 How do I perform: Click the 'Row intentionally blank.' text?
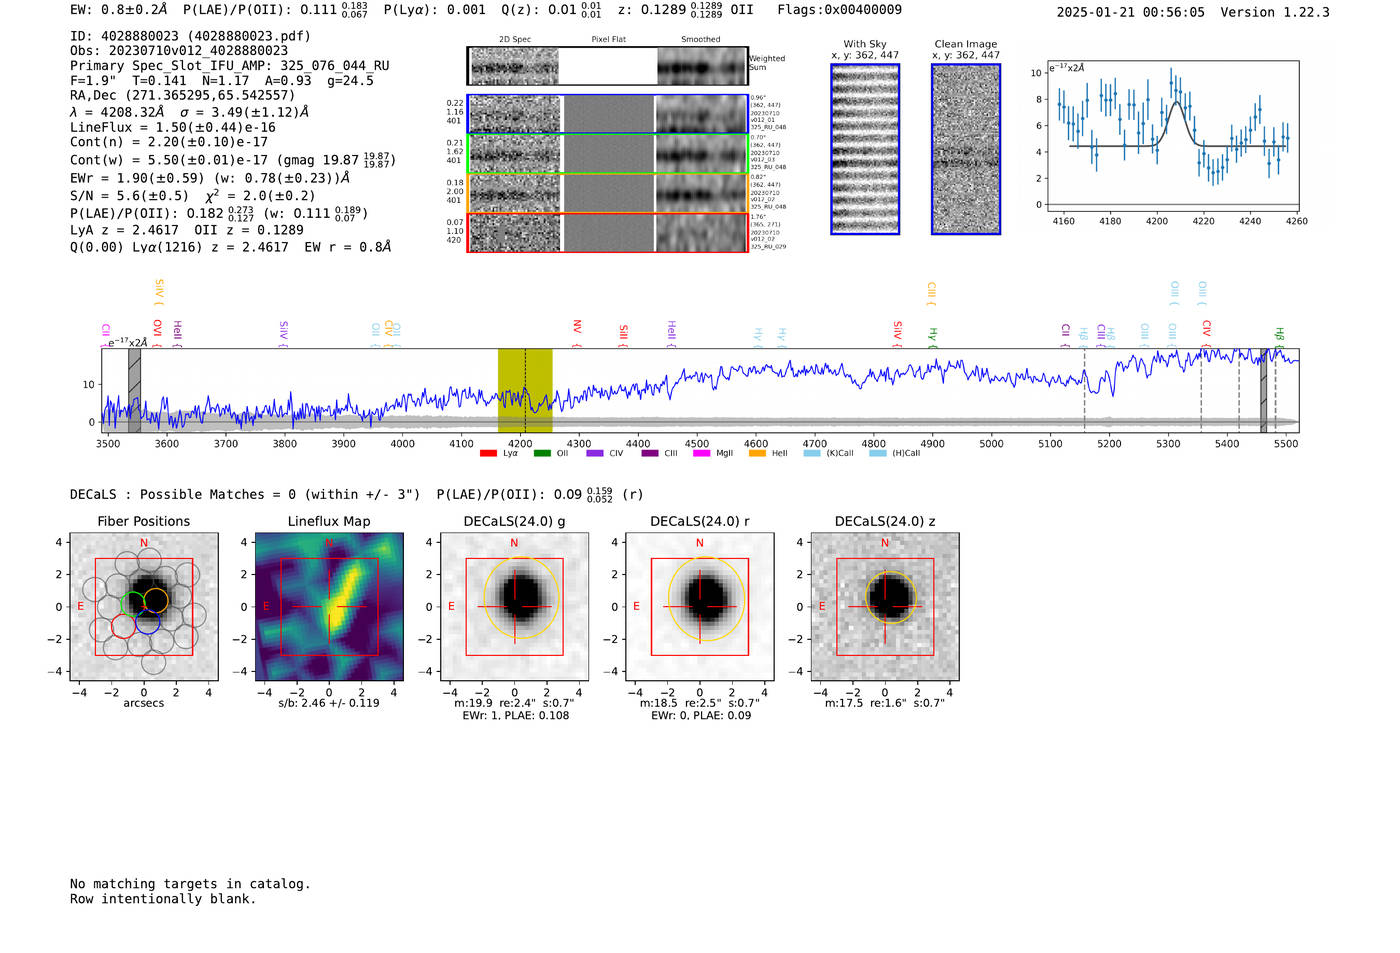[163, 899]
